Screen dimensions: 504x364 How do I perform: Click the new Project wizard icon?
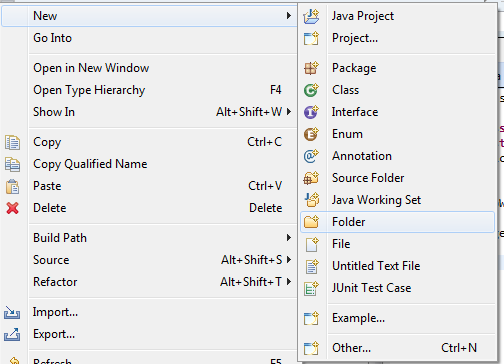point(311,38)
